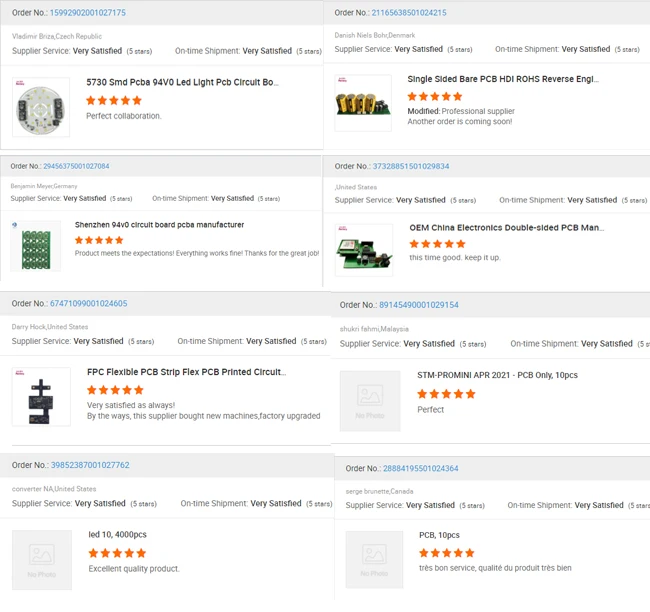
Task: Open order number 67471099001024605 link
Action: click(89, 303)
